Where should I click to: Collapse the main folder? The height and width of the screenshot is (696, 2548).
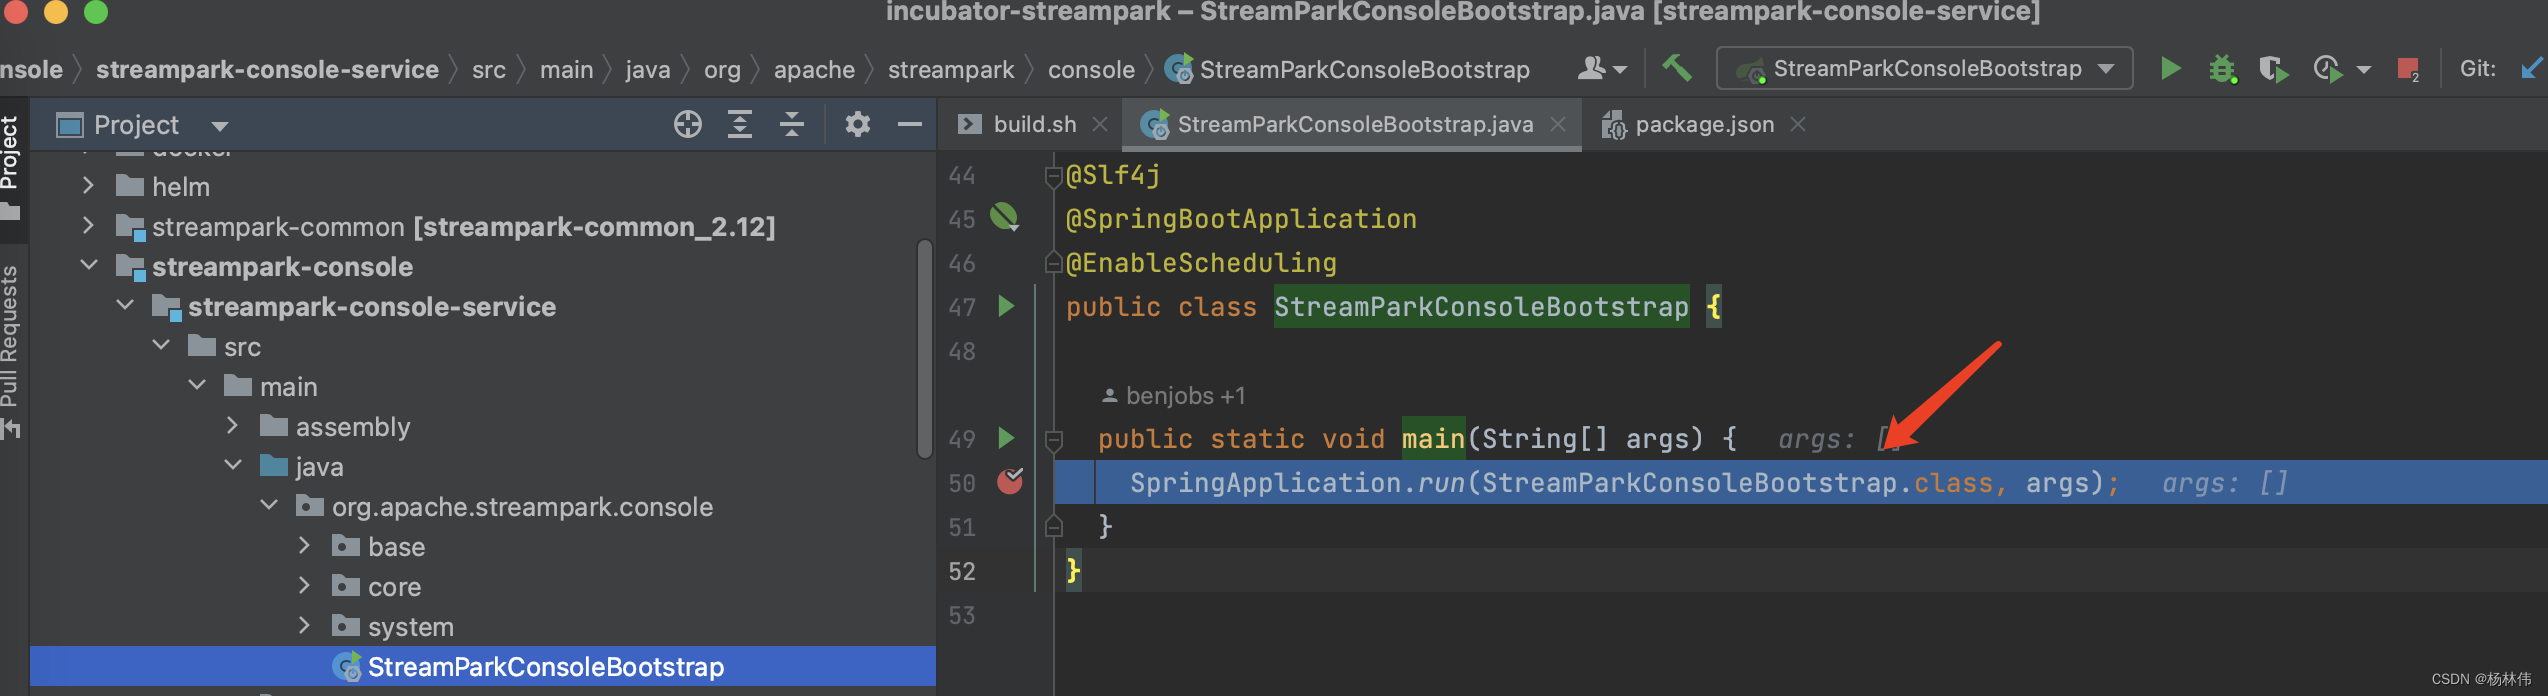pos(197,386)
